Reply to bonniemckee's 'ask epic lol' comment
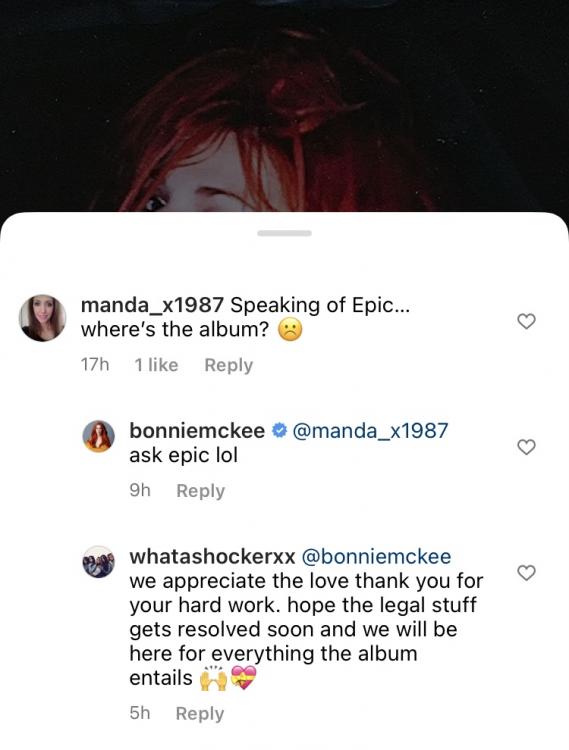 tap(200, 491)
